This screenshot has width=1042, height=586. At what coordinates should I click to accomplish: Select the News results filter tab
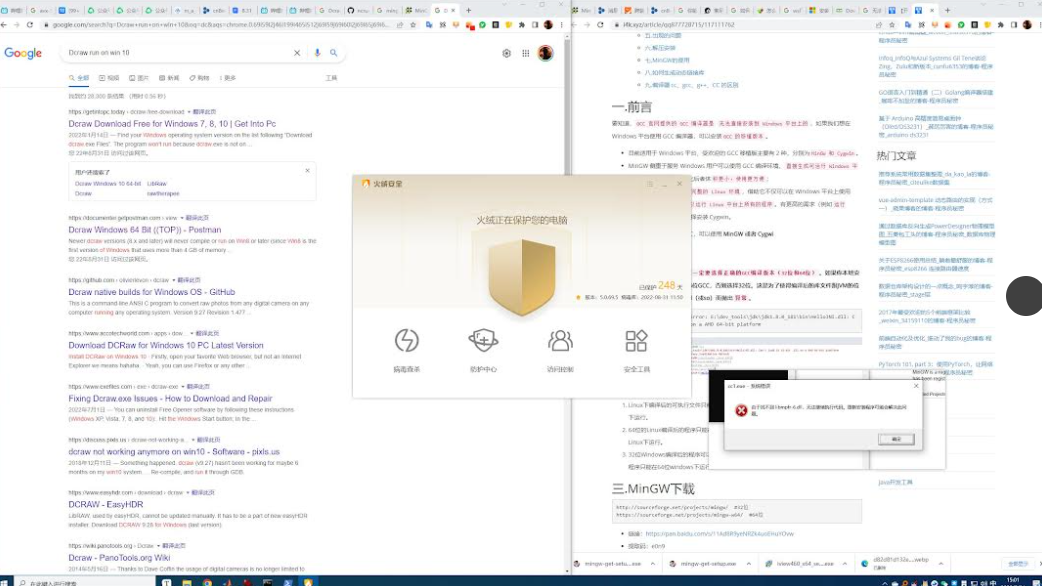pos(169,78)
